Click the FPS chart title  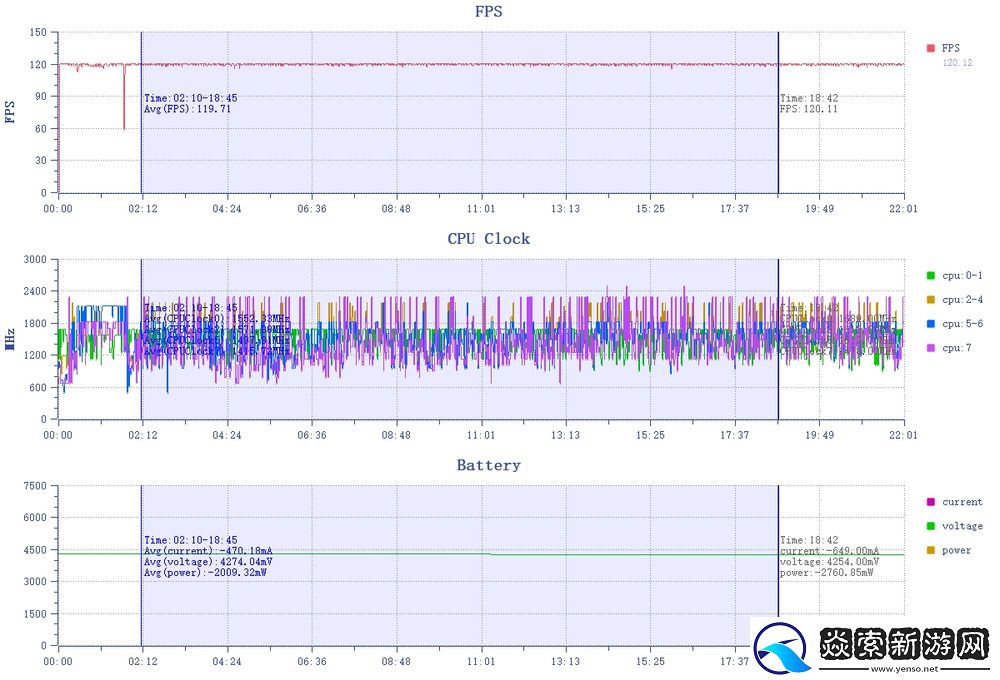(x=488, y=12)
